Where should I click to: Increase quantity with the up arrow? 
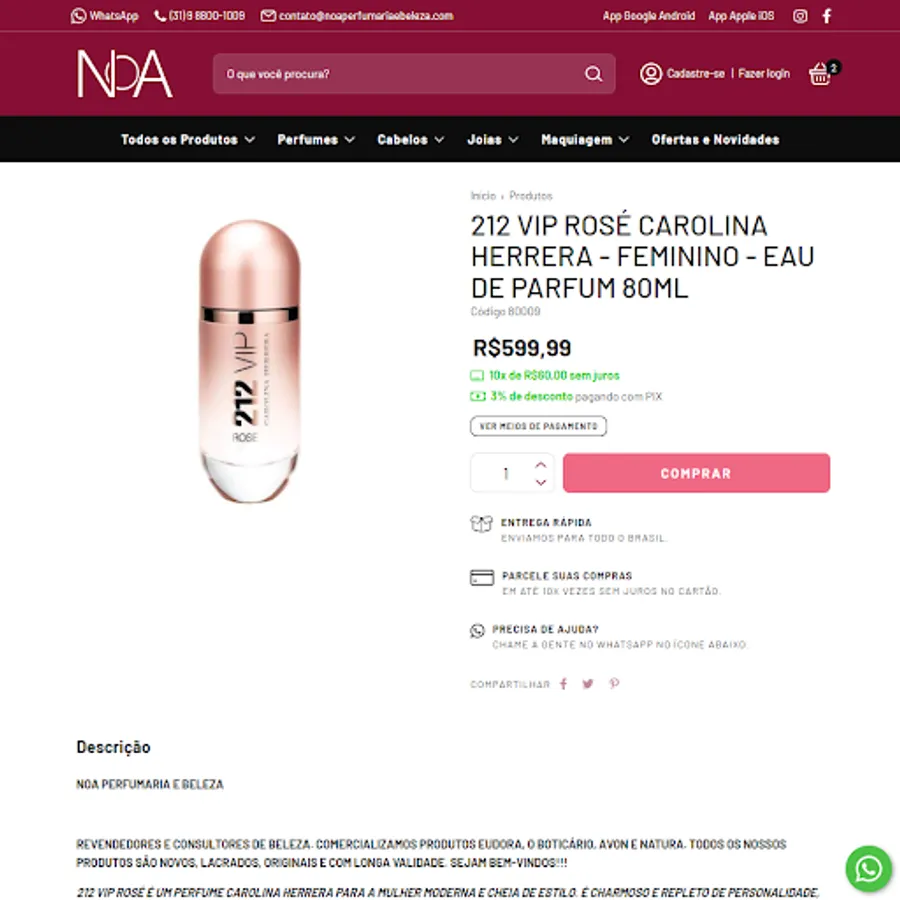tap(541, 465)
